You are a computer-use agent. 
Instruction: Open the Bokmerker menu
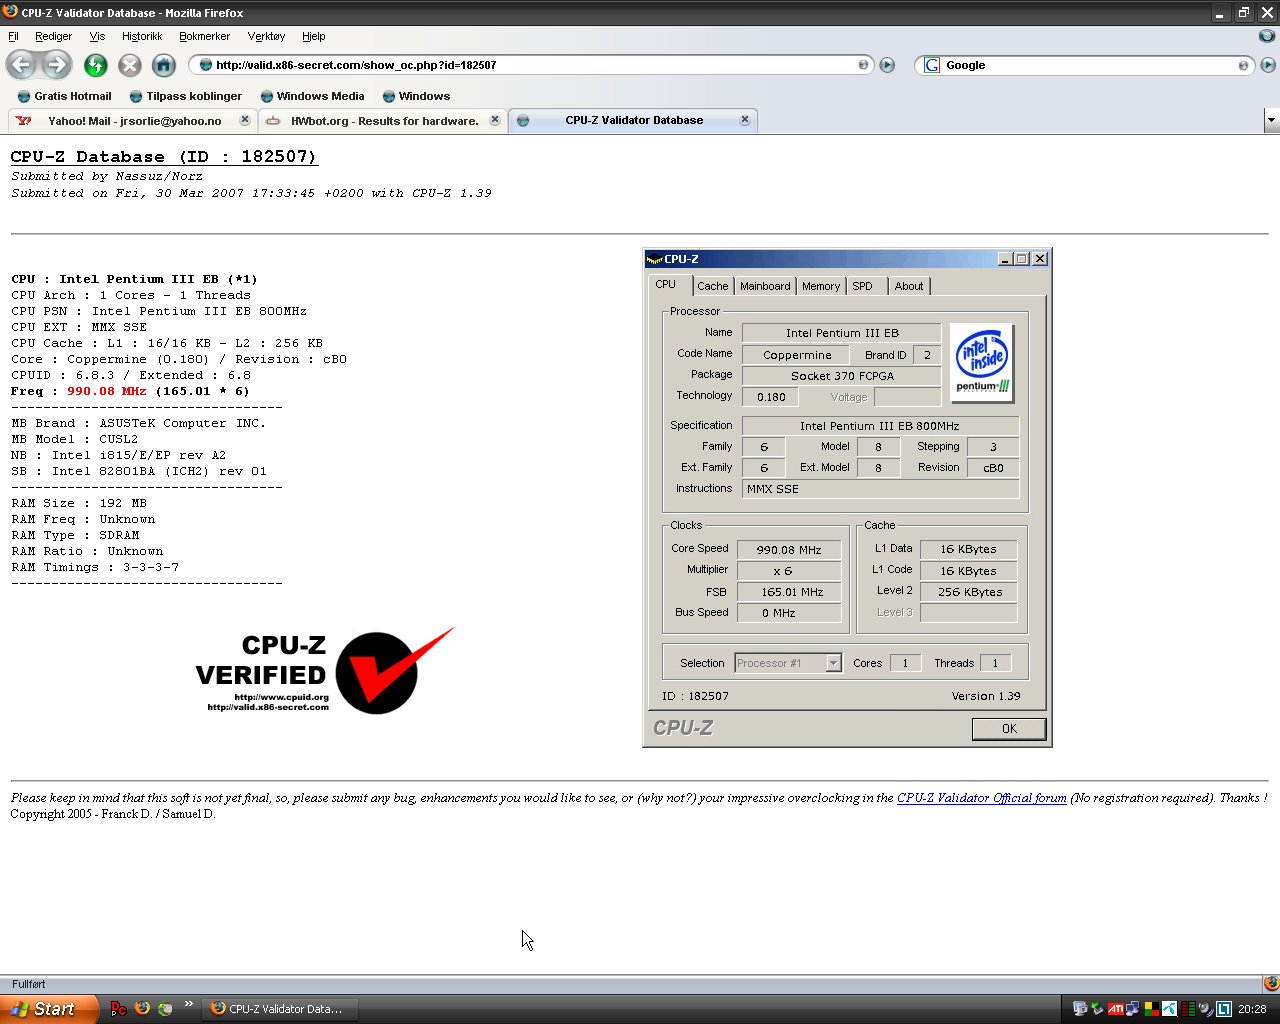(205, 36)
